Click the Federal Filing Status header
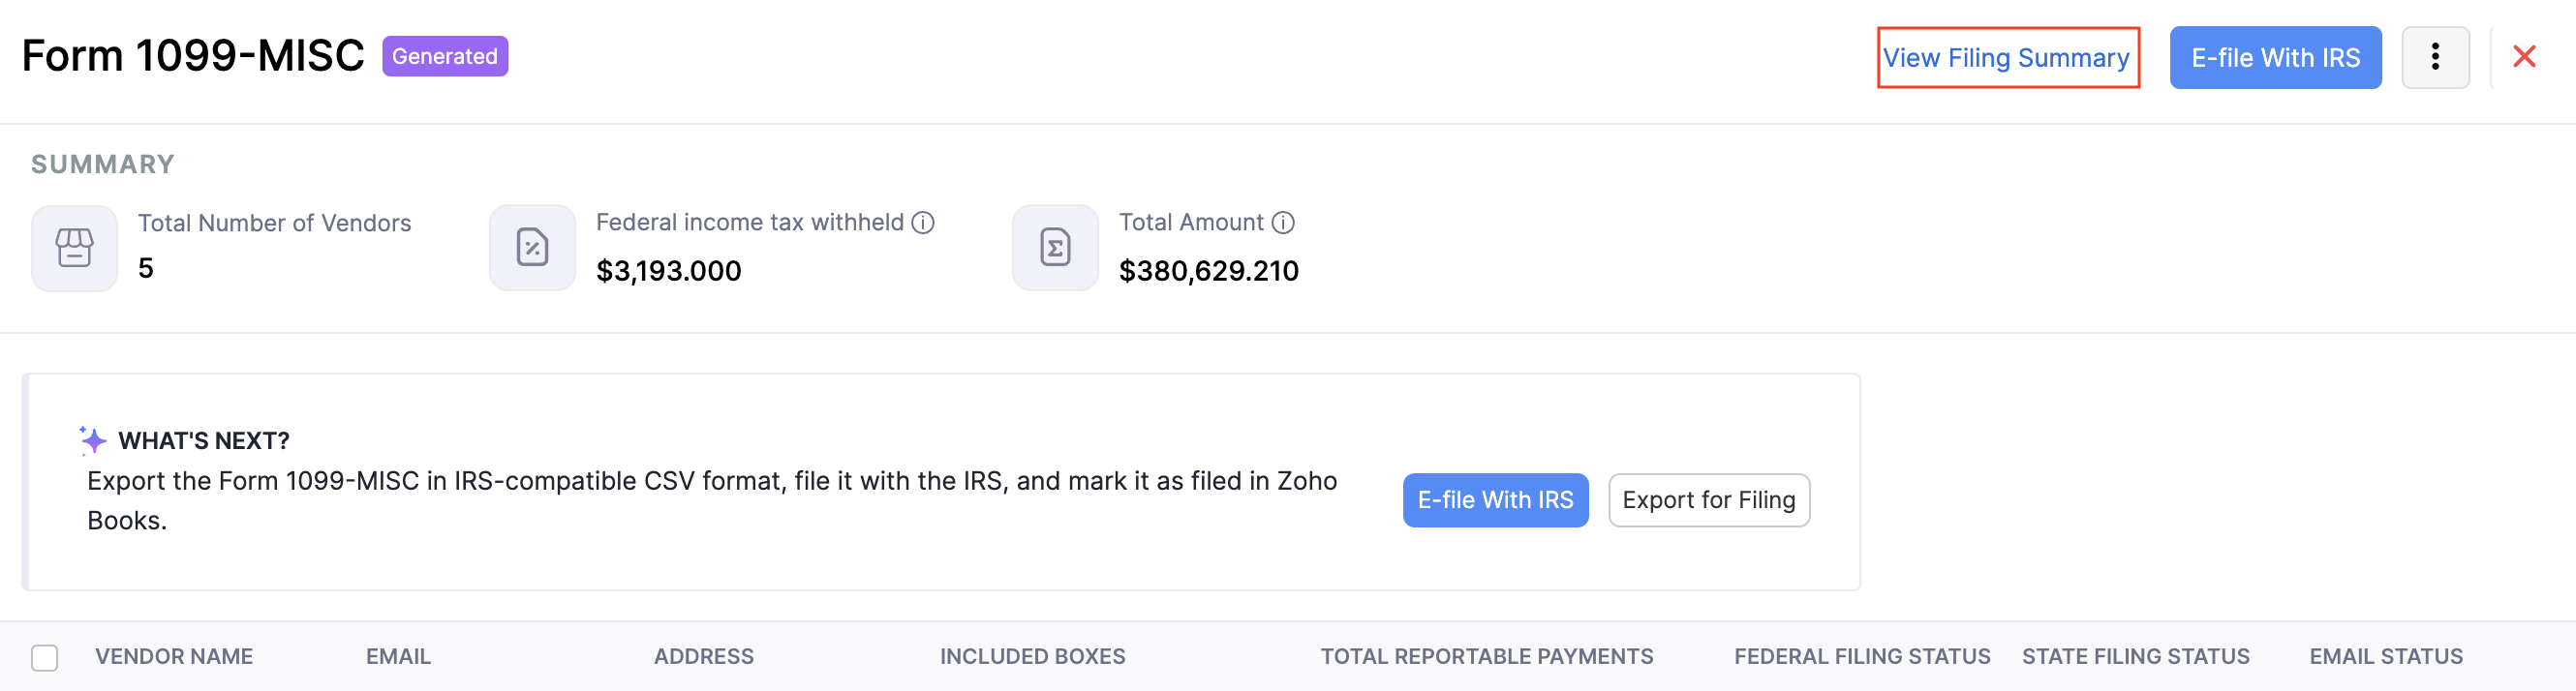 point(1861,657)
